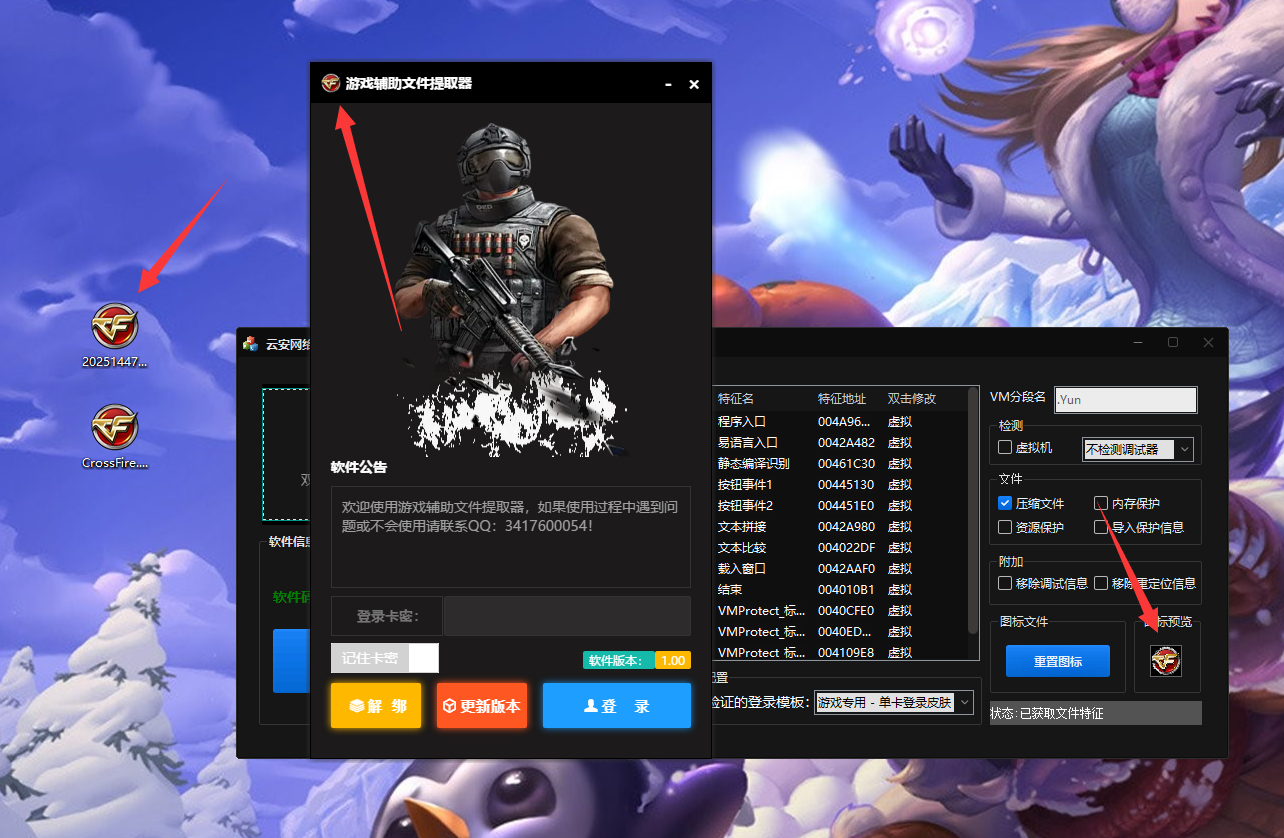Viewport: 1284px width, 838px height.
Task: Check the 移除调试信息 checkbox
Action: pos(1006,583)
